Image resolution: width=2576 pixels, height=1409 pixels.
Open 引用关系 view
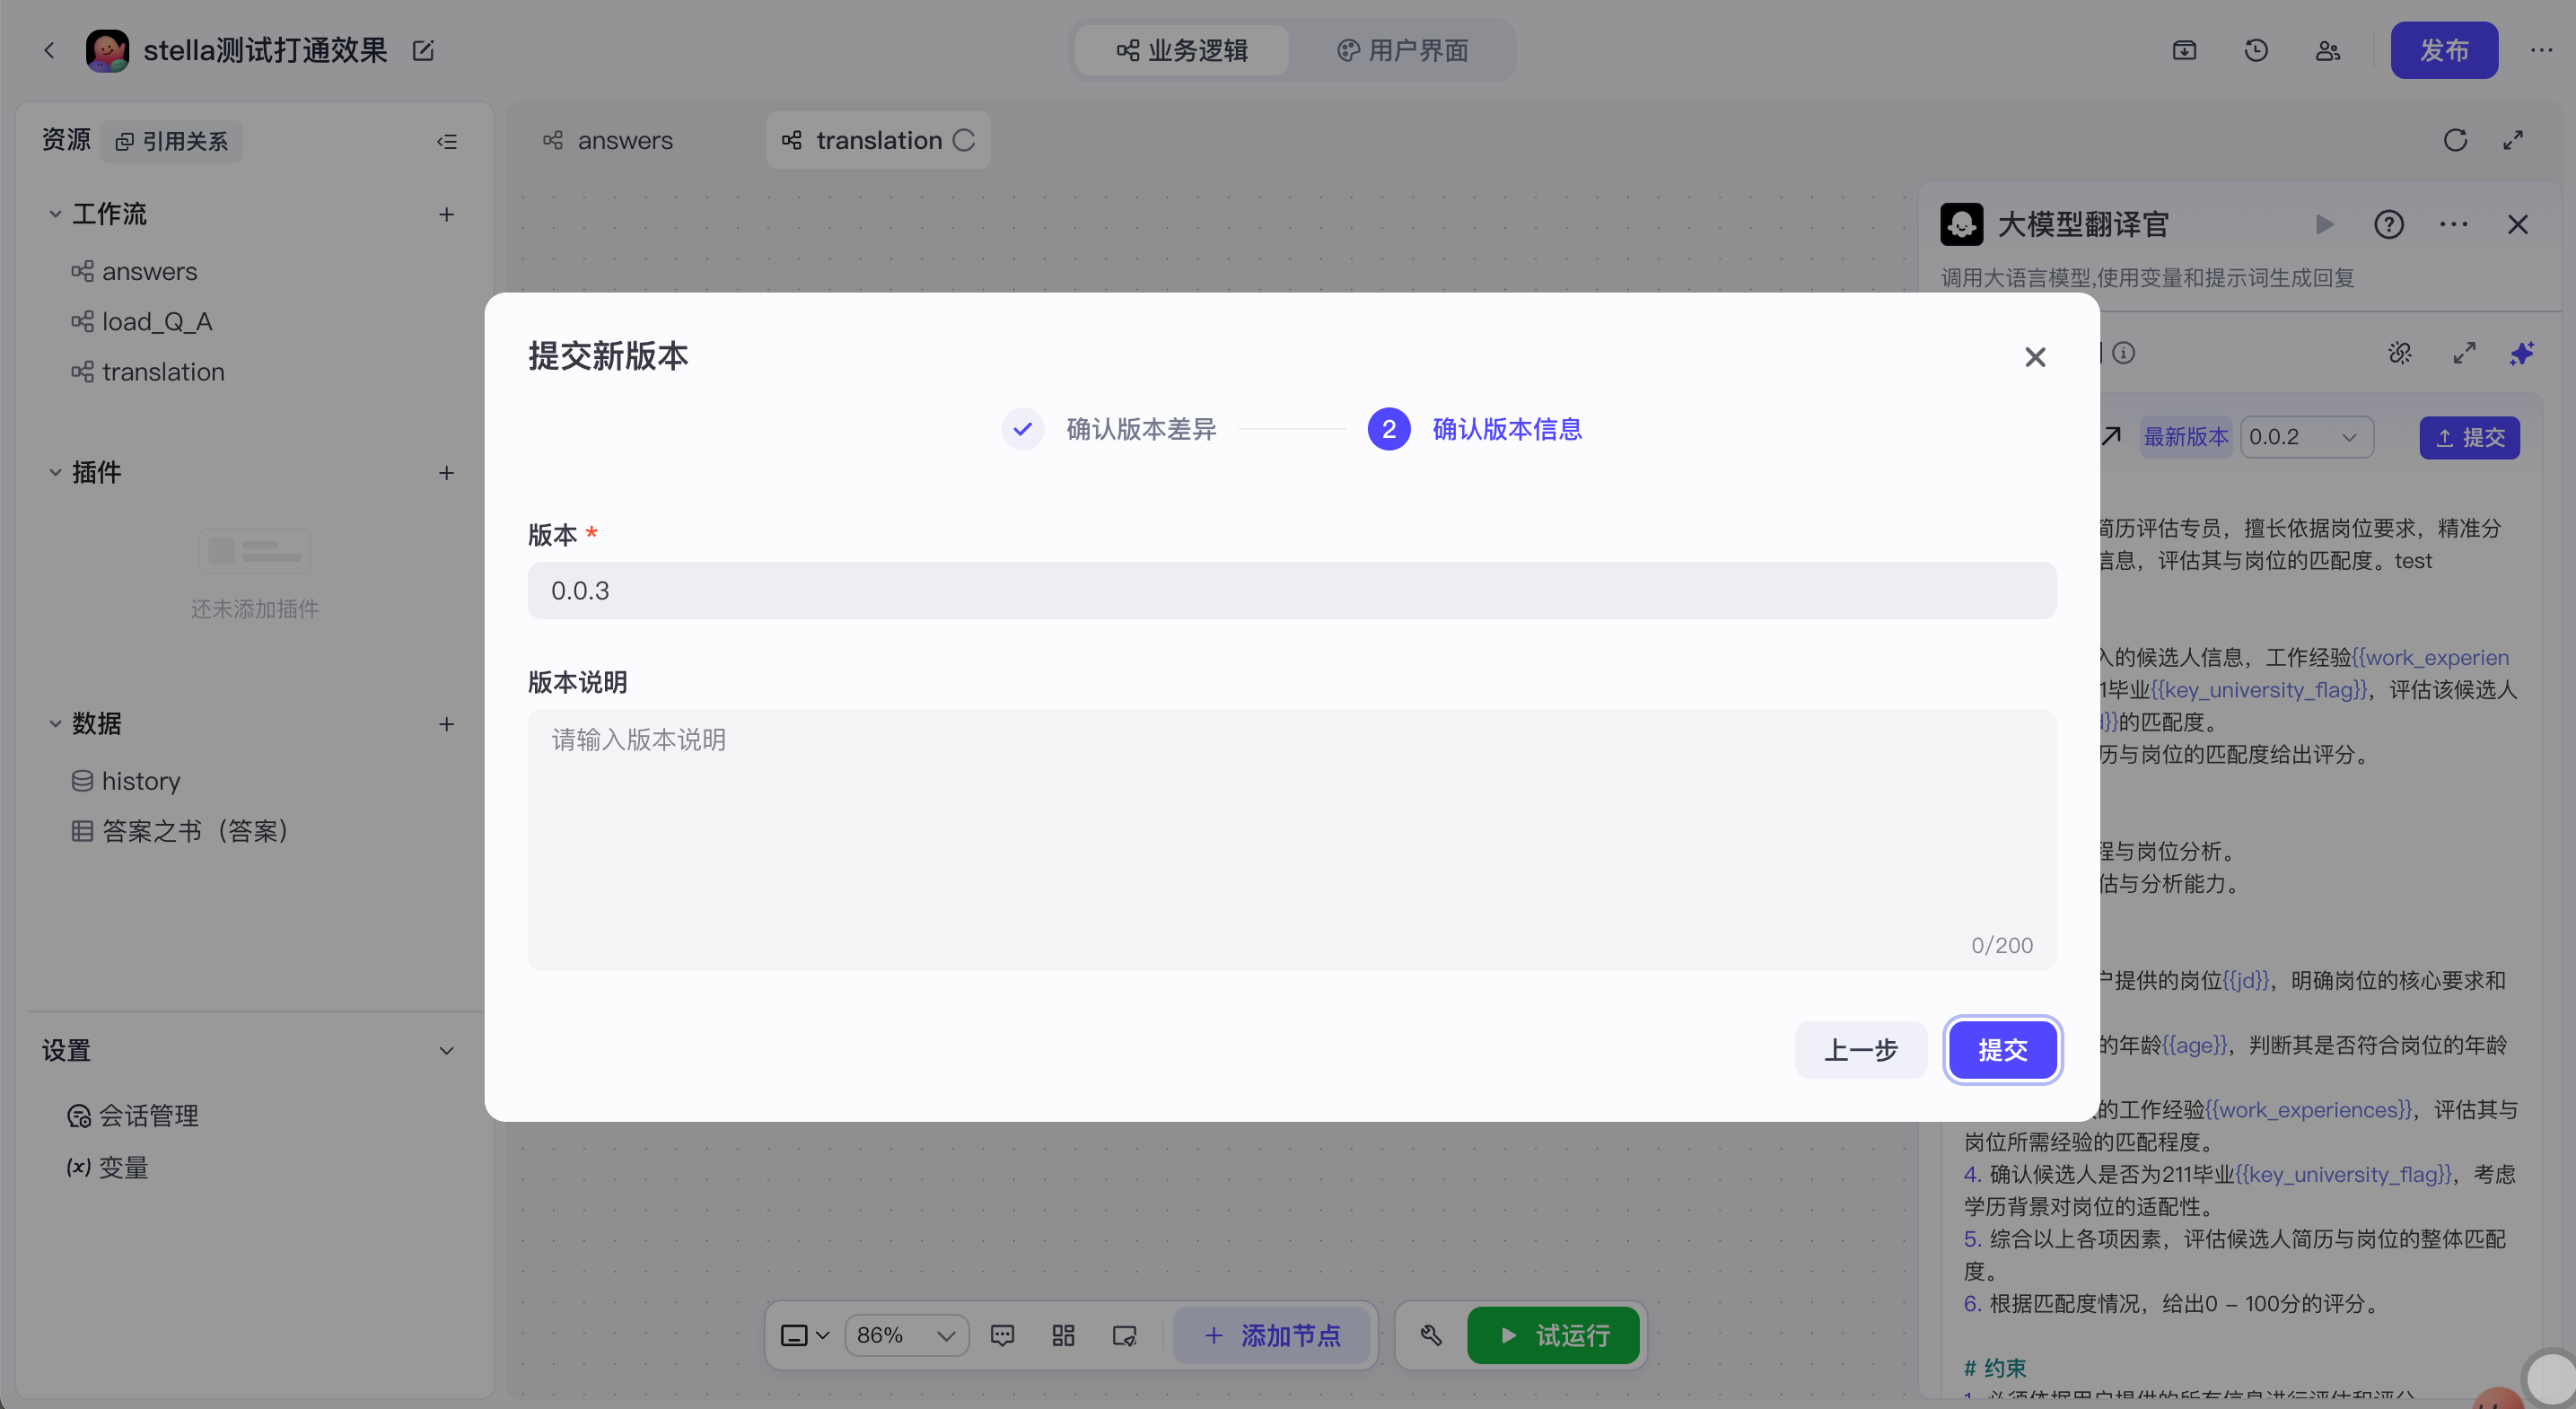click(172, 141)
